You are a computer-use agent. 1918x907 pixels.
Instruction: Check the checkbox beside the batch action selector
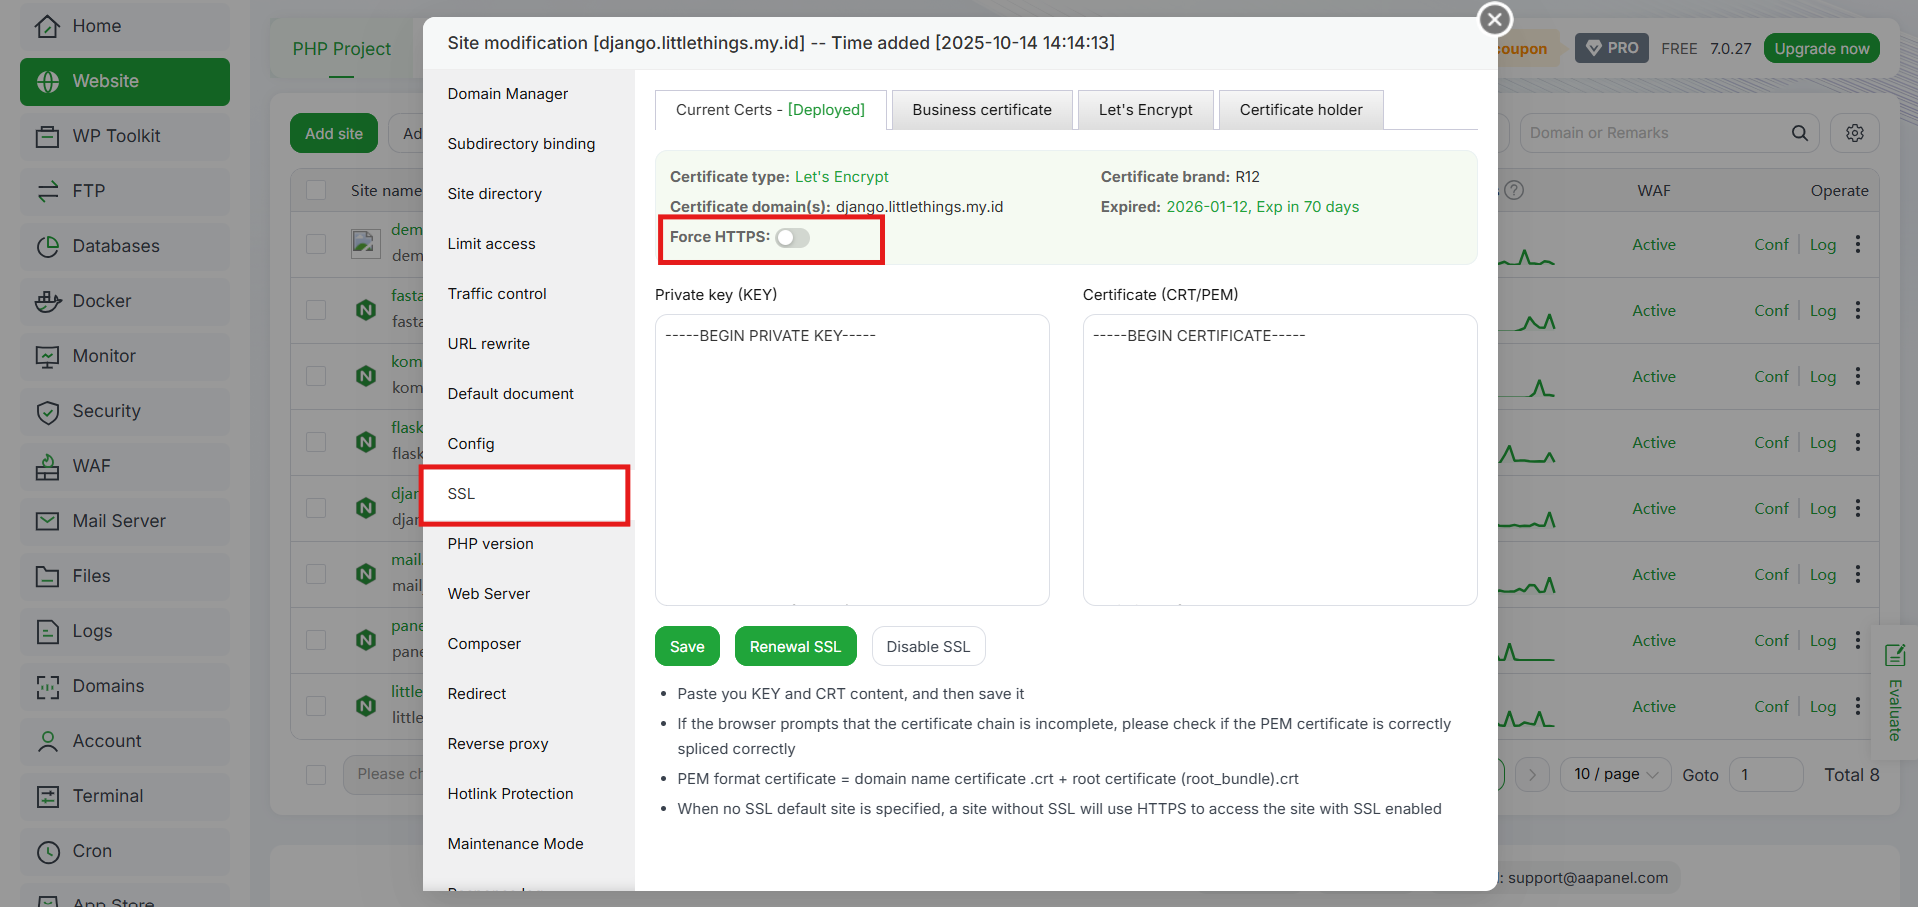point(316,774)
